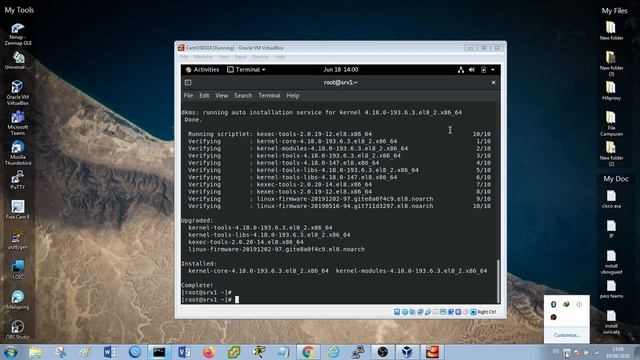Screen dimensions: 640x360
Task: Open Mailspring from the desktop
Action: click(x=18, y=300)
